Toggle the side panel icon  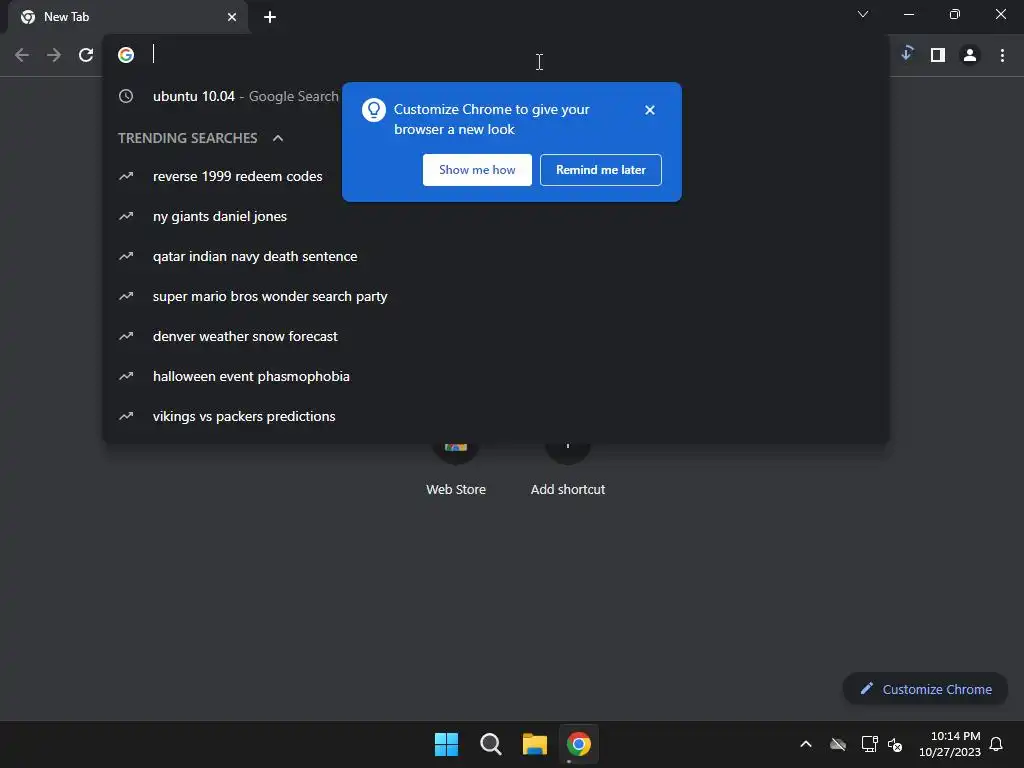click(x=938, y=55)
